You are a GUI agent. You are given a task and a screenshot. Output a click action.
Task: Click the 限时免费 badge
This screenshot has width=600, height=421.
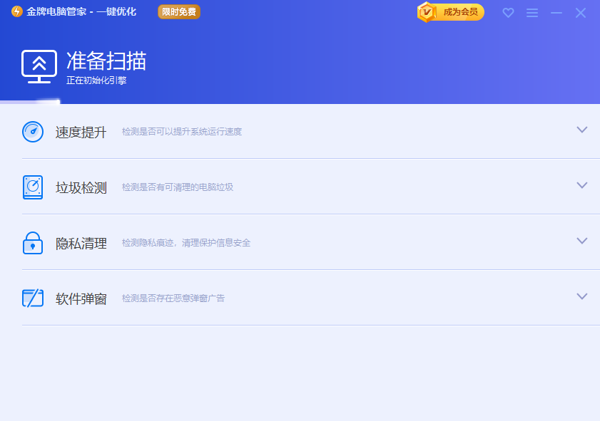tap(179, 12)
